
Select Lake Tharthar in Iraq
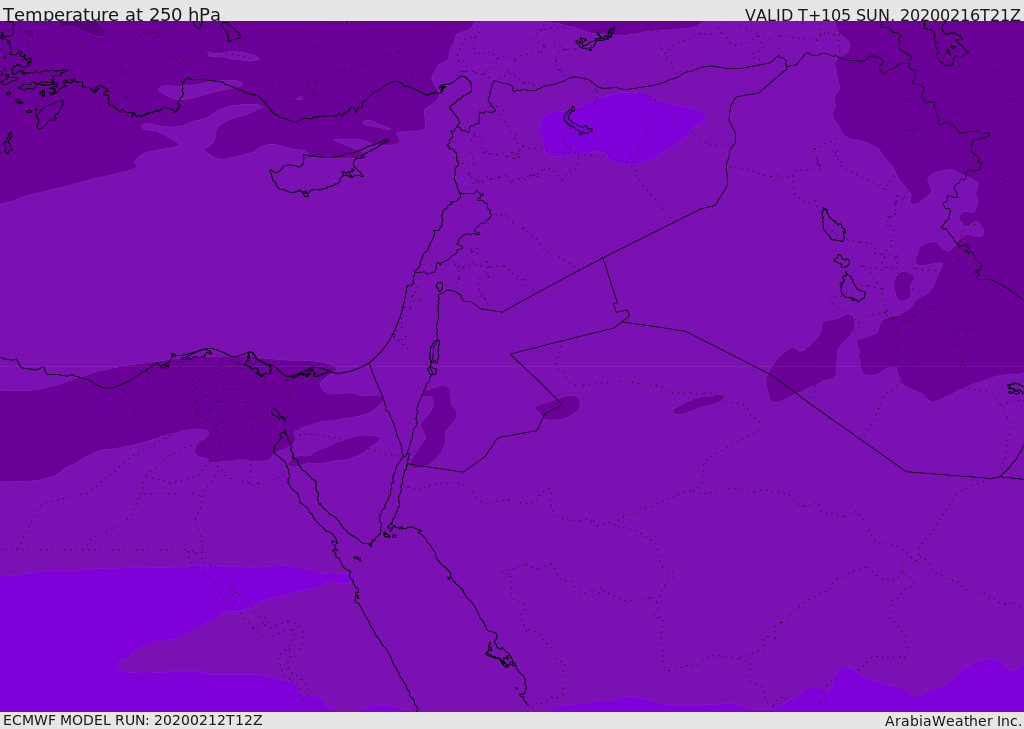pos(833,225)
